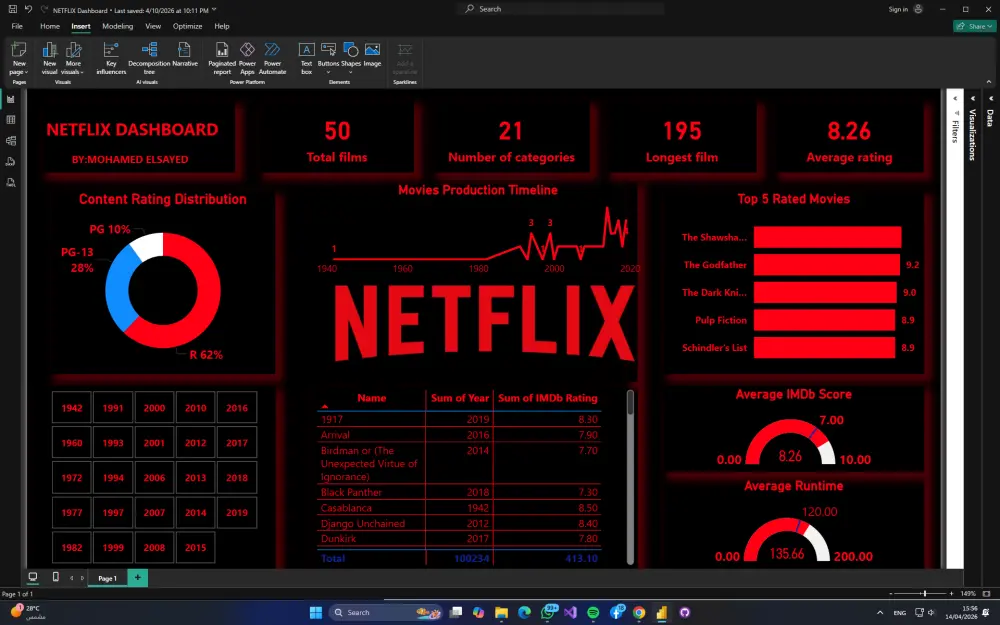
Task: Insert a Power Apps visual
Action: click(x=247, y=59)
